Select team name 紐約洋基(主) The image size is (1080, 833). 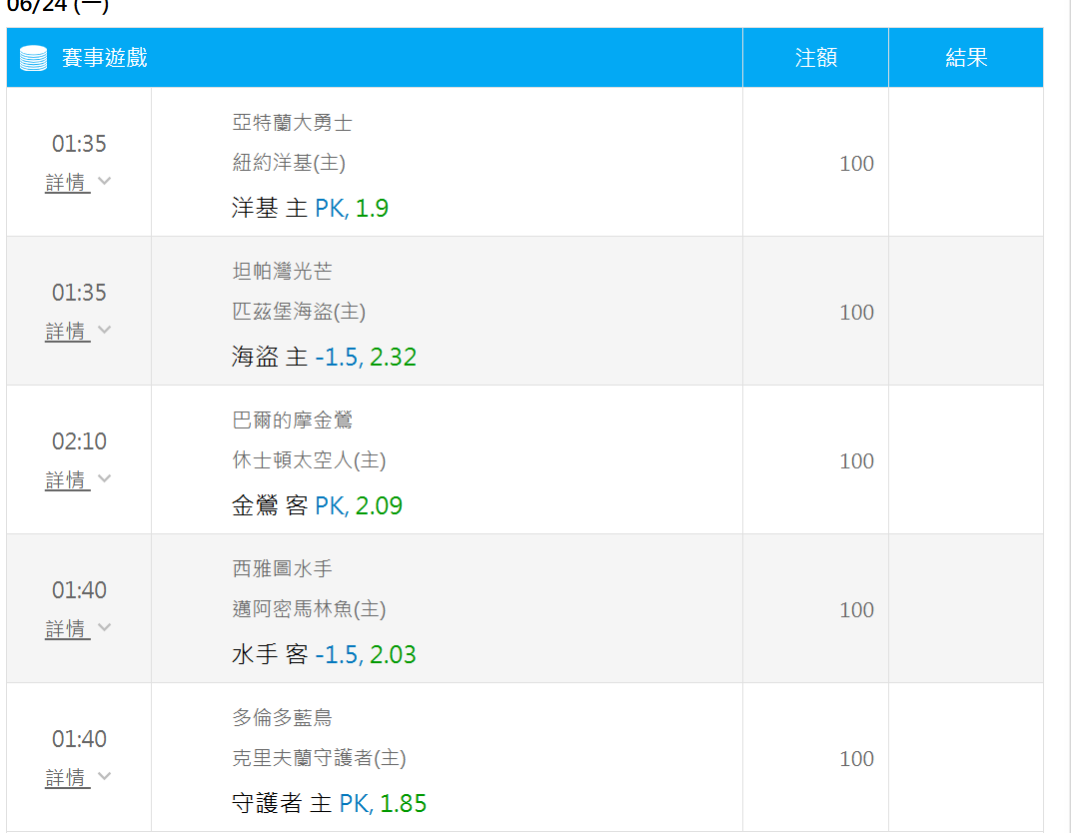point(289,163)
